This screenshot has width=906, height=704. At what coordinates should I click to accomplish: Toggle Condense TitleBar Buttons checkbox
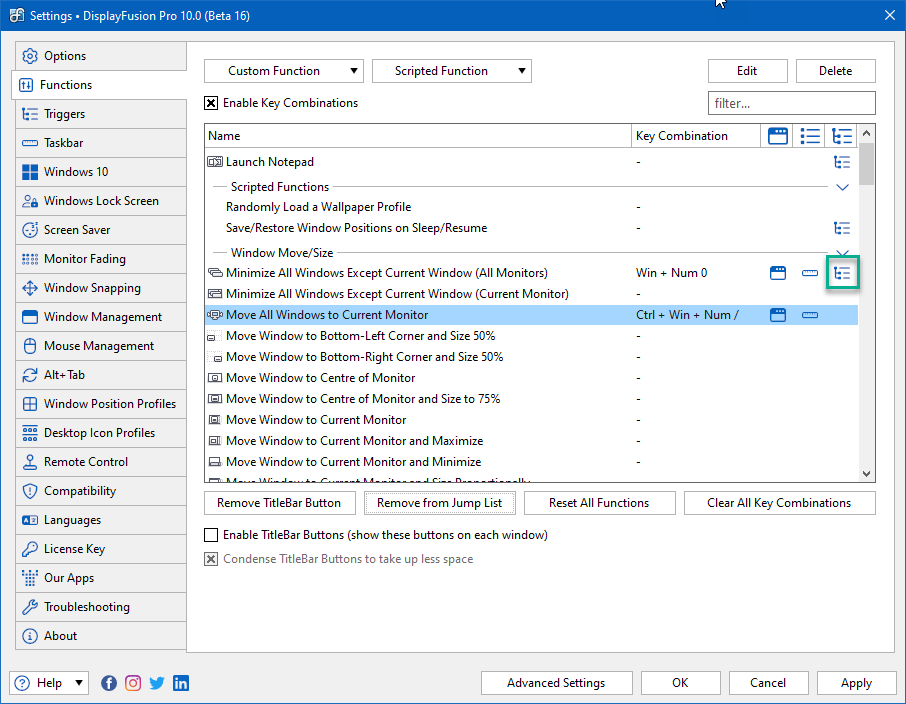pyautogui.click(x=211, y=559)
